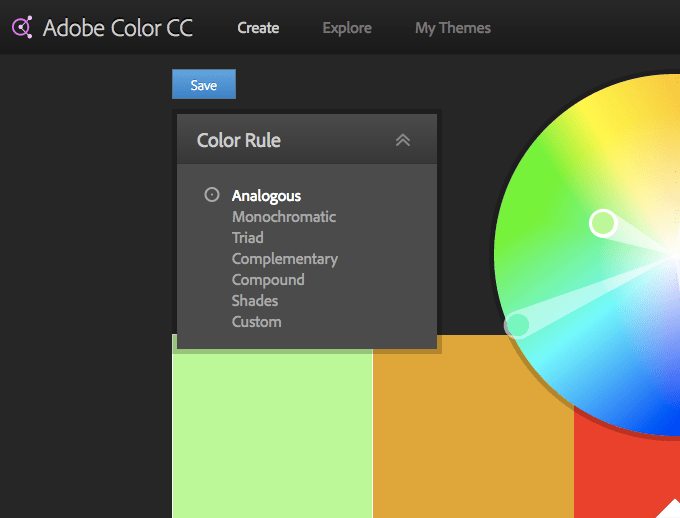680x518 pixels.
Task: Go to the Explore tab
Action: click(347, 28)
